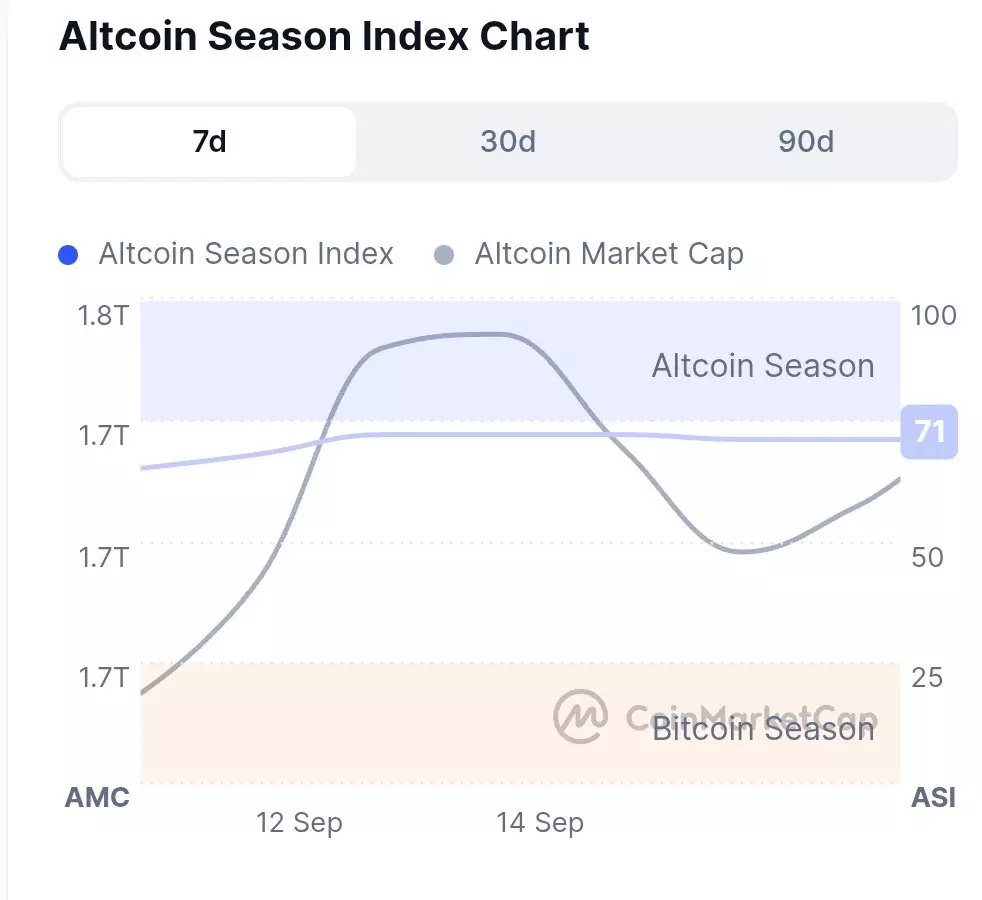Select the 30d time range tab
Viewport: 982px width, 900px height.
tap(508, 142)
